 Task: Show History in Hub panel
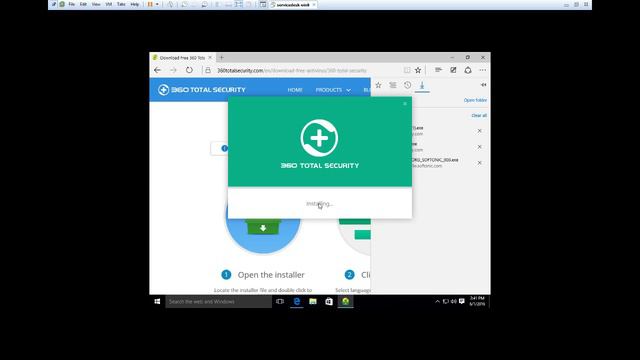pyautogui.click(x=407, y=85)
